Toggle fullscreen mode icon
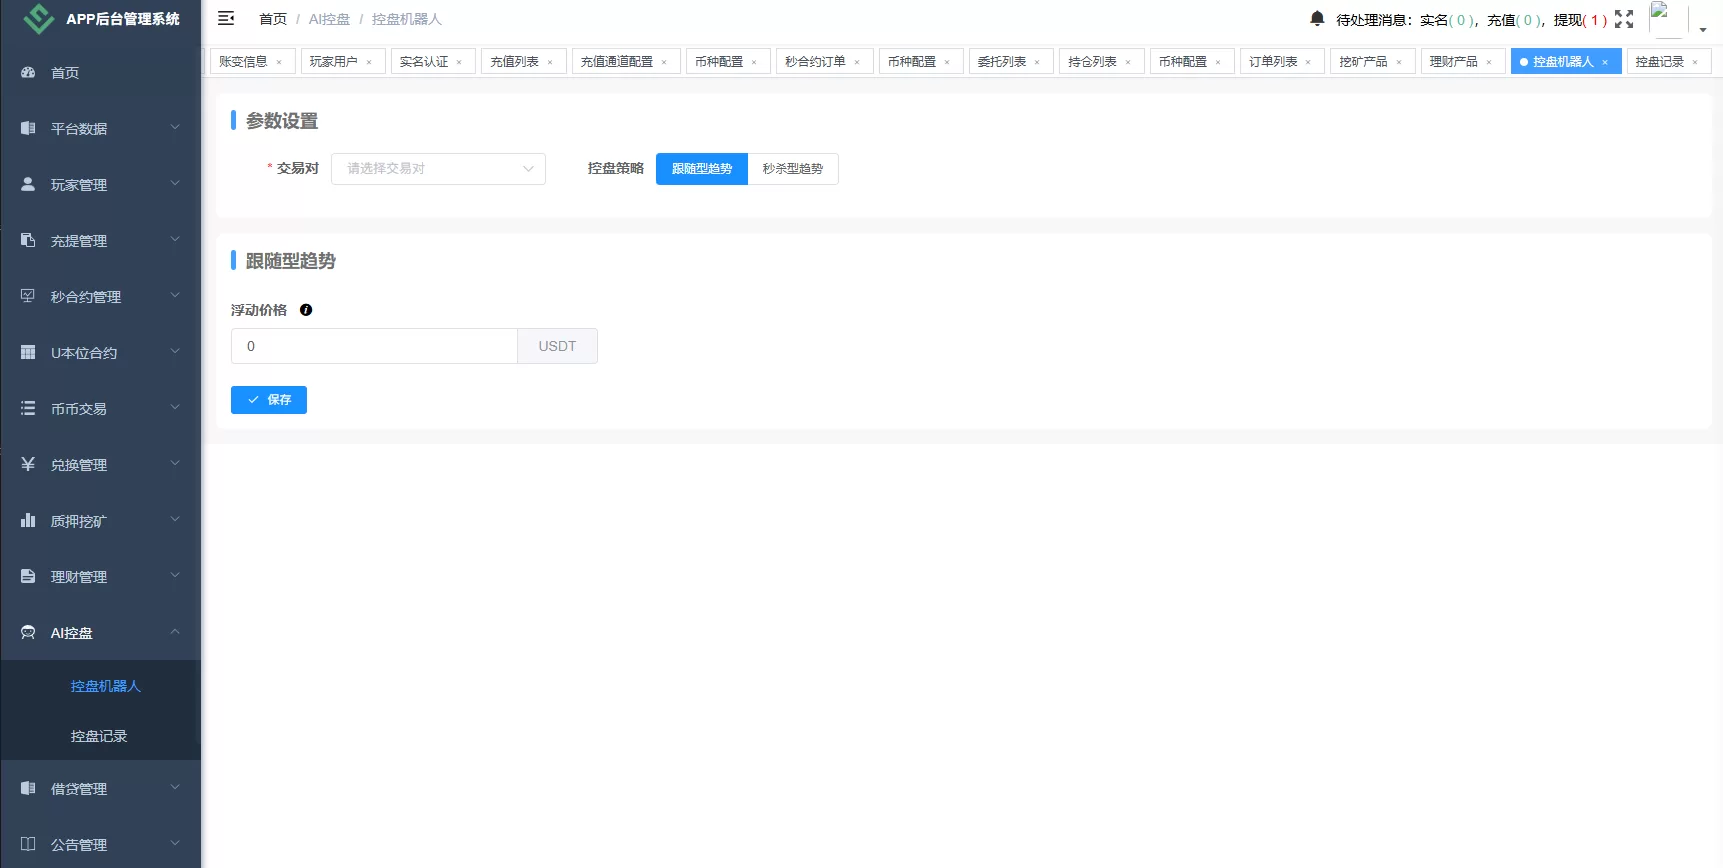Image resolution: width=1723 pixels, height=868 pixels. [1624, 19]
